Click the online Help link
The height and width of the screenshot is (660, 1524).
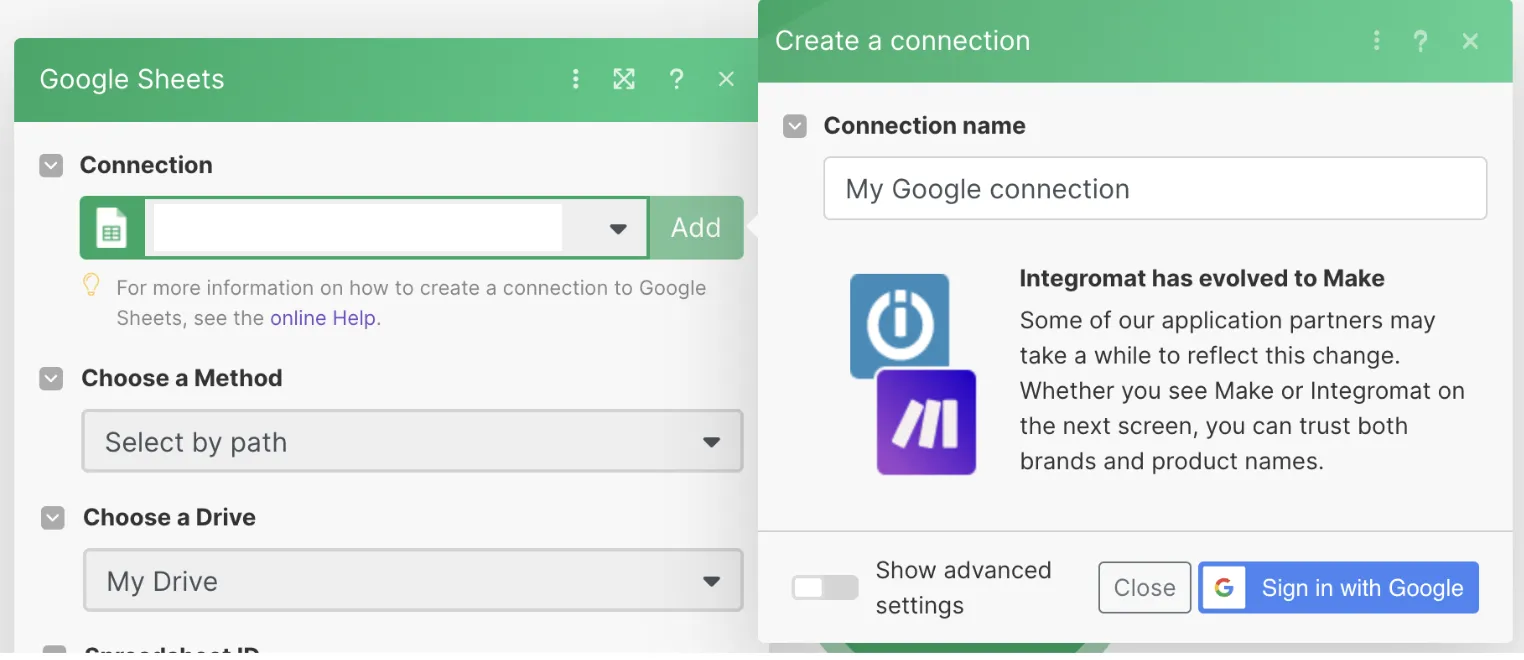(323, 318)
